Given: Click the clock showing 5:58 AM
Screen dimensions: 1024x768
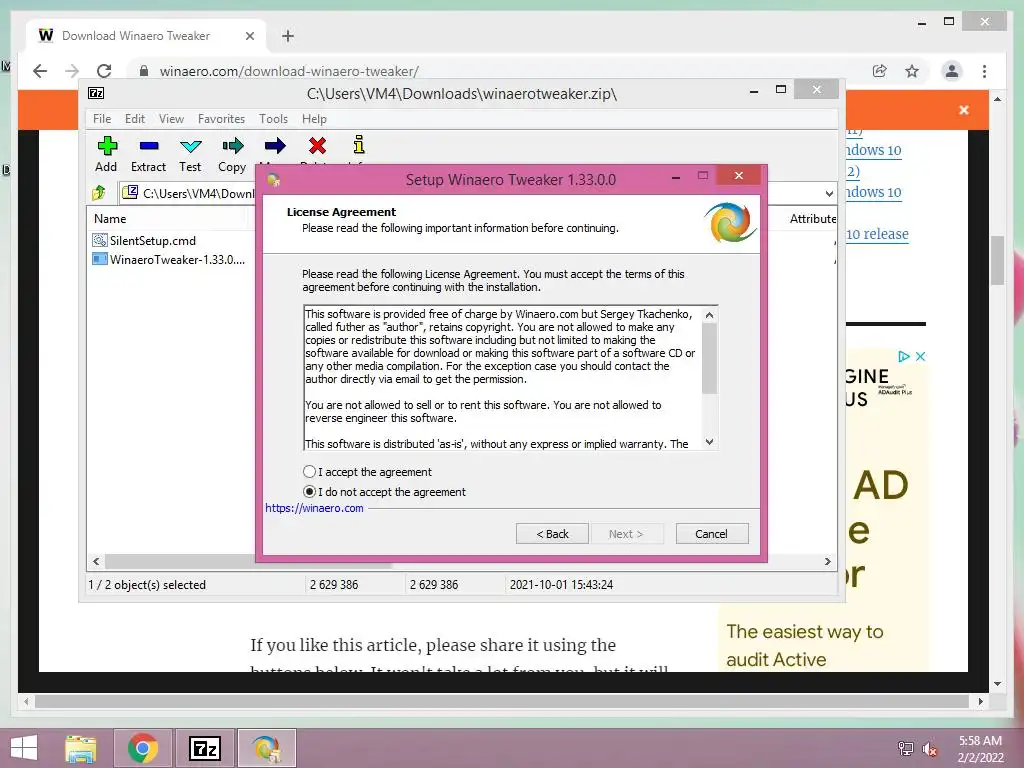Looking at the screenshot, I should [980, 741].
